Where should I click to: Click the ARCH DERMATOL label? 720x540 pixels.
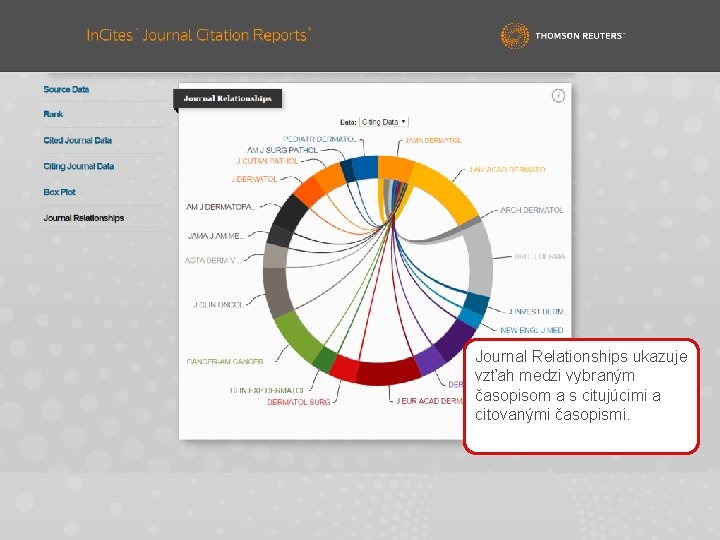[532, 210]
